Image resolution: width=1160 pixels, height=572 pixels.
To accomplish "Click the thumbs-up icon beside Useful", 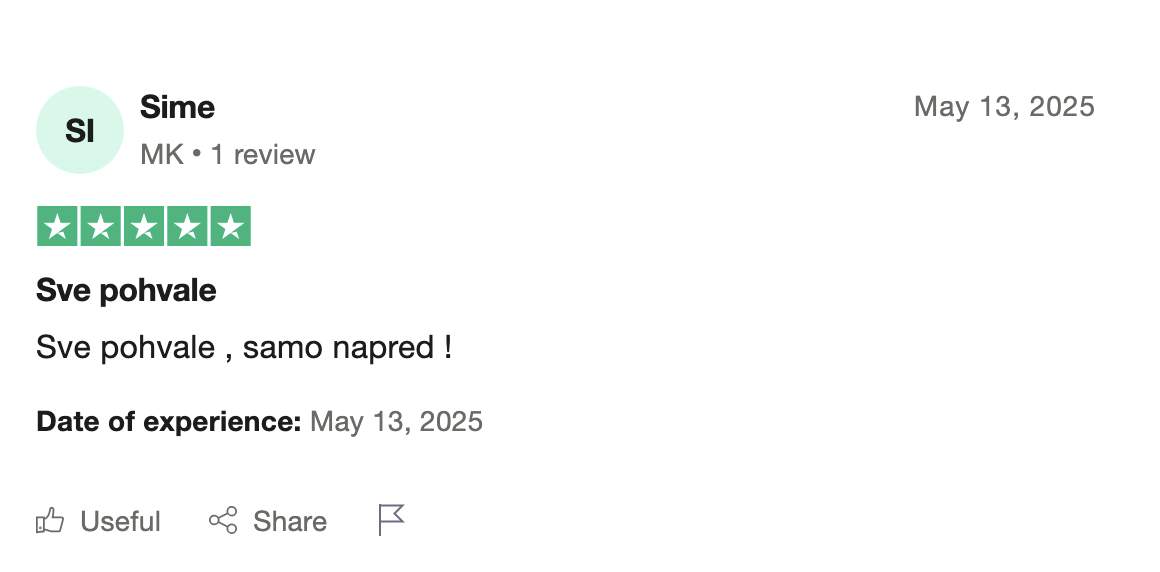I will coord(50,521).
